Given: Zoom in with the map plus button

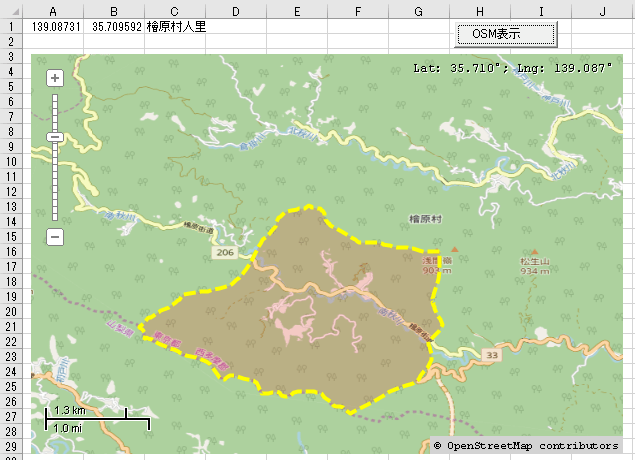Looking at the screenshot, I should [x=55, y=78].
